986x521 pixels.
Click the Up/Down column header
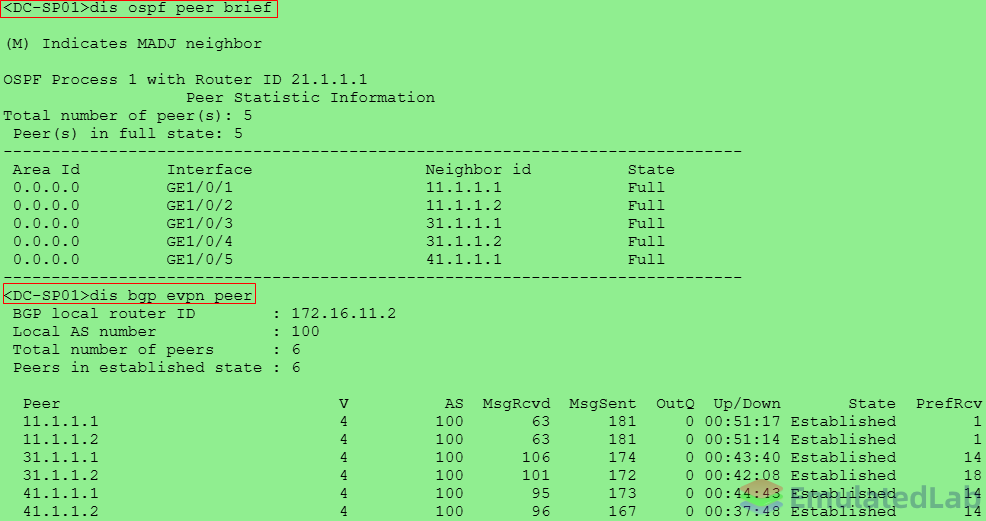point(747,403)
